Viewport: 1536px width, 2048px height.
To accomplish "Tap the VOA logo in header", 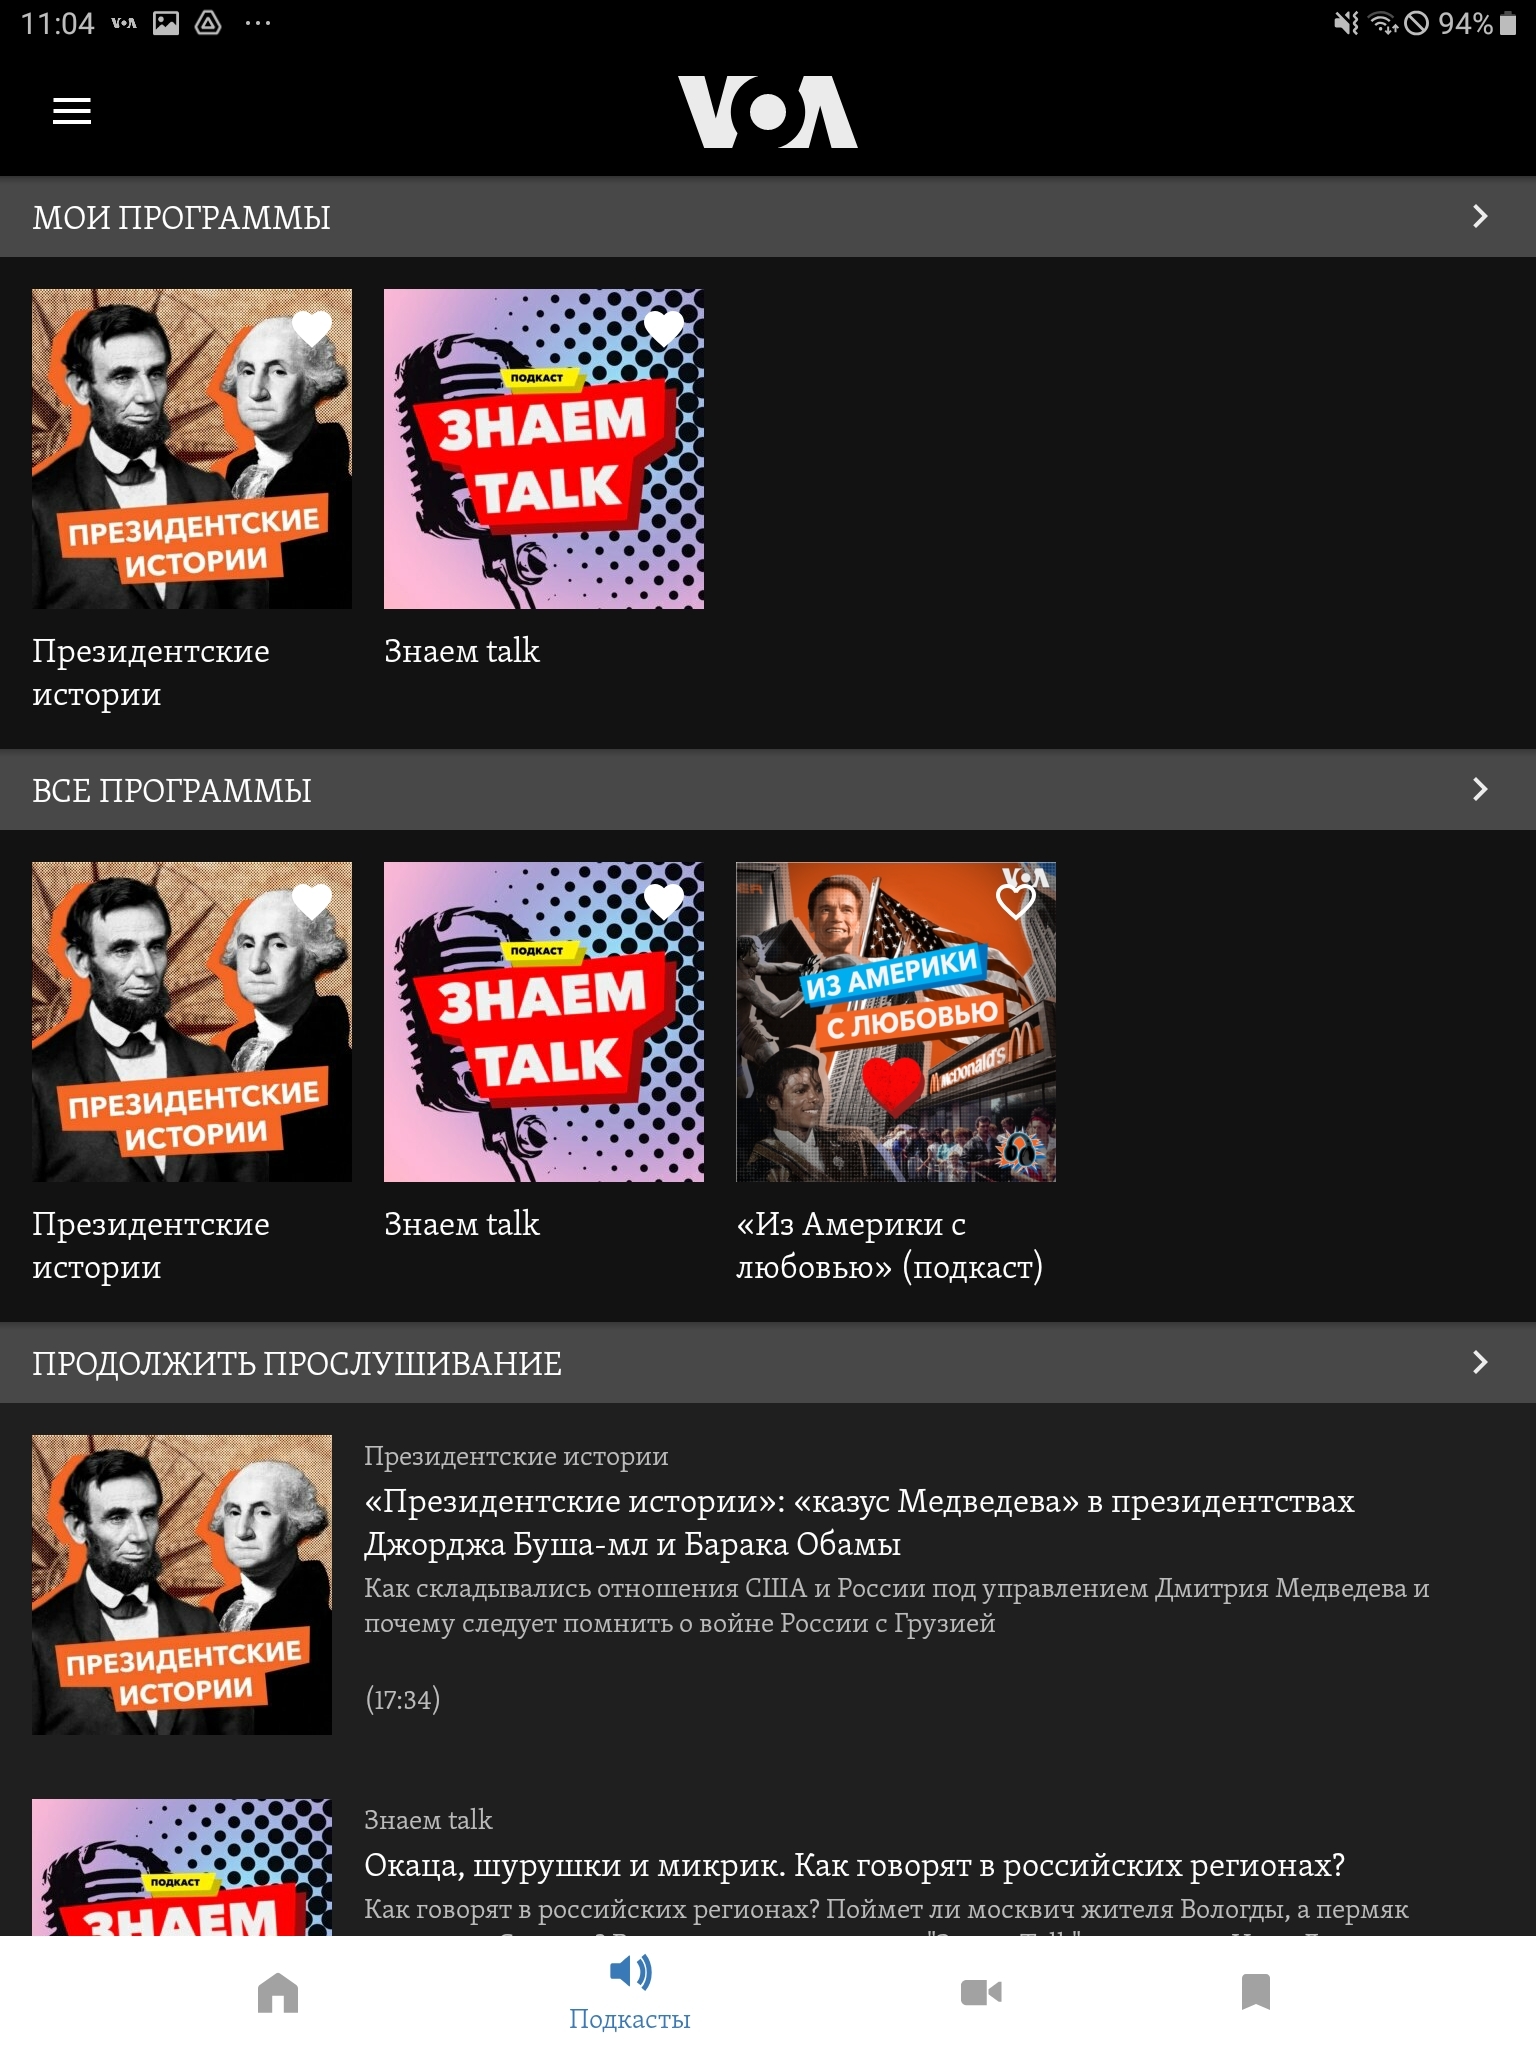I will tap(768, 112).
